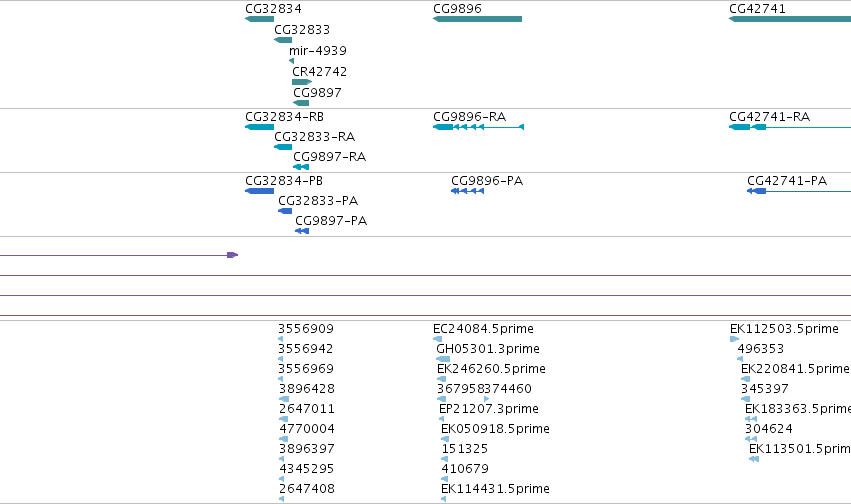851x504 pixels.
Task: Select the mir-4939 small arrow feature
Action: [291, 61]
